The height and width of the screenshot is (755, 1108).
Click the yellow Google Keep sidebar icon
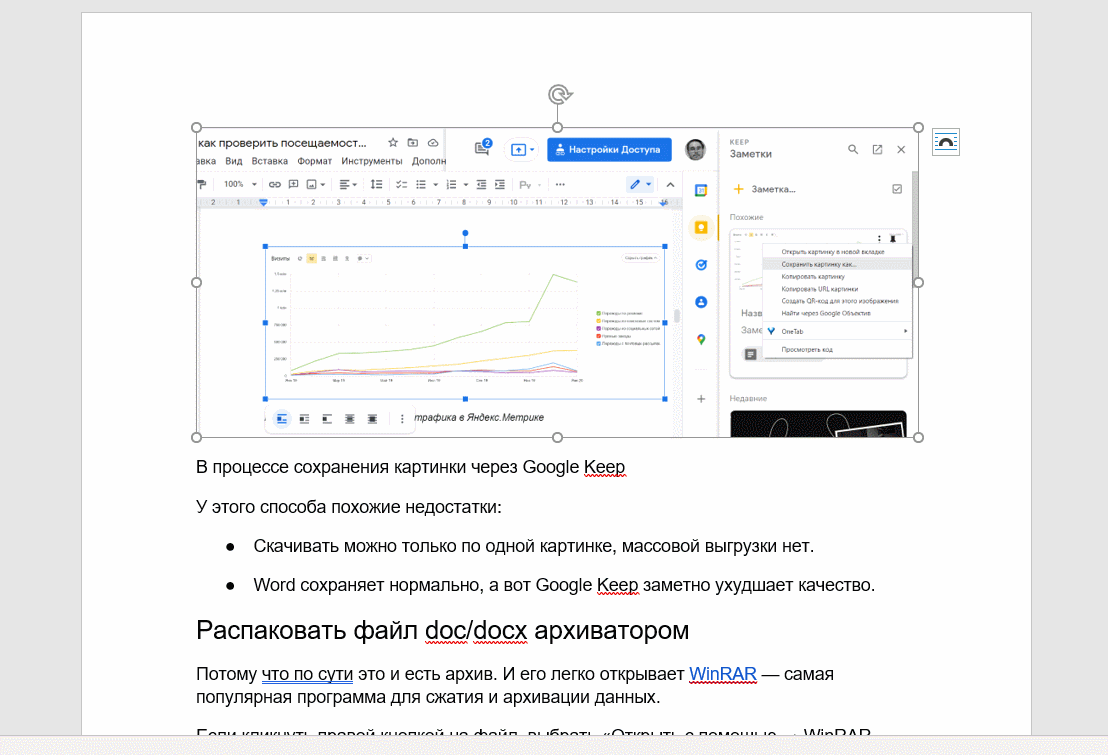[701, 228]
